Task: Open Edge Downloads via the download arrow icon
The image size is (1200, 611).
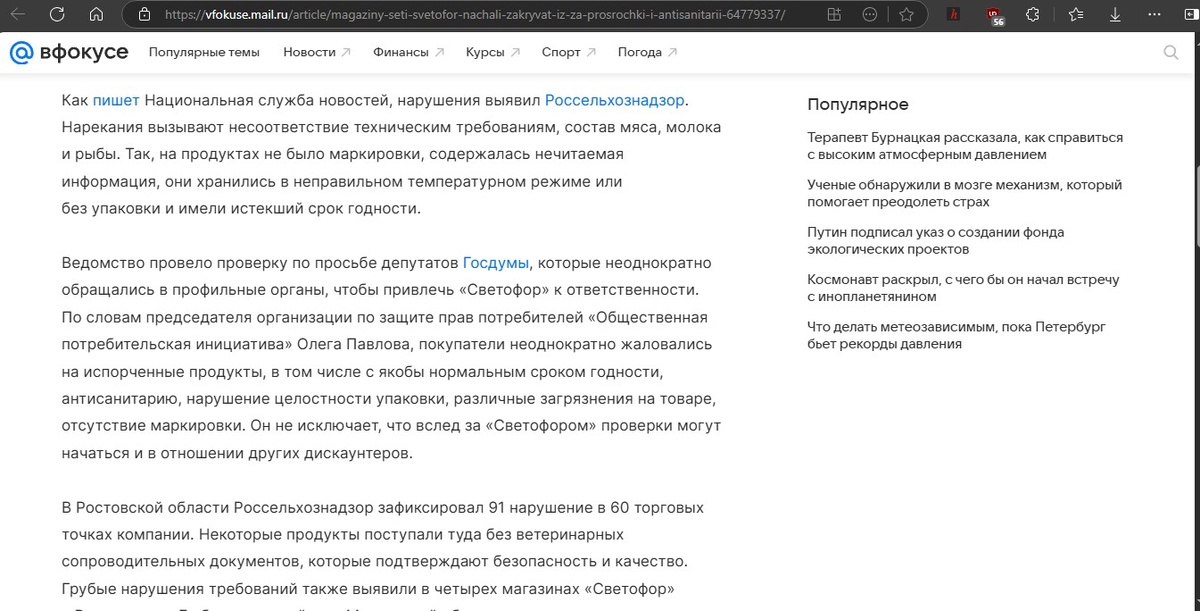Action: (x=1114, y=14)
